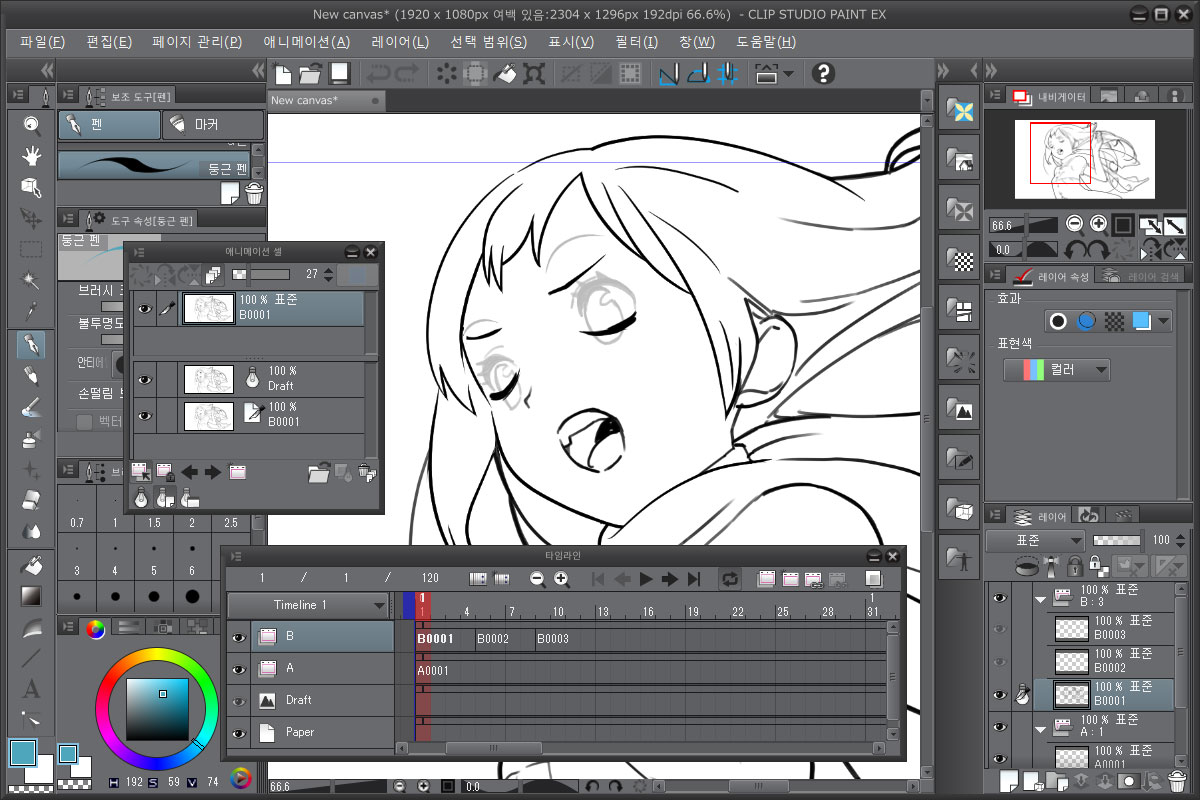Select the 마커 sub tool group
Screen dimensions: 1200x800
[x=213, y=125]
